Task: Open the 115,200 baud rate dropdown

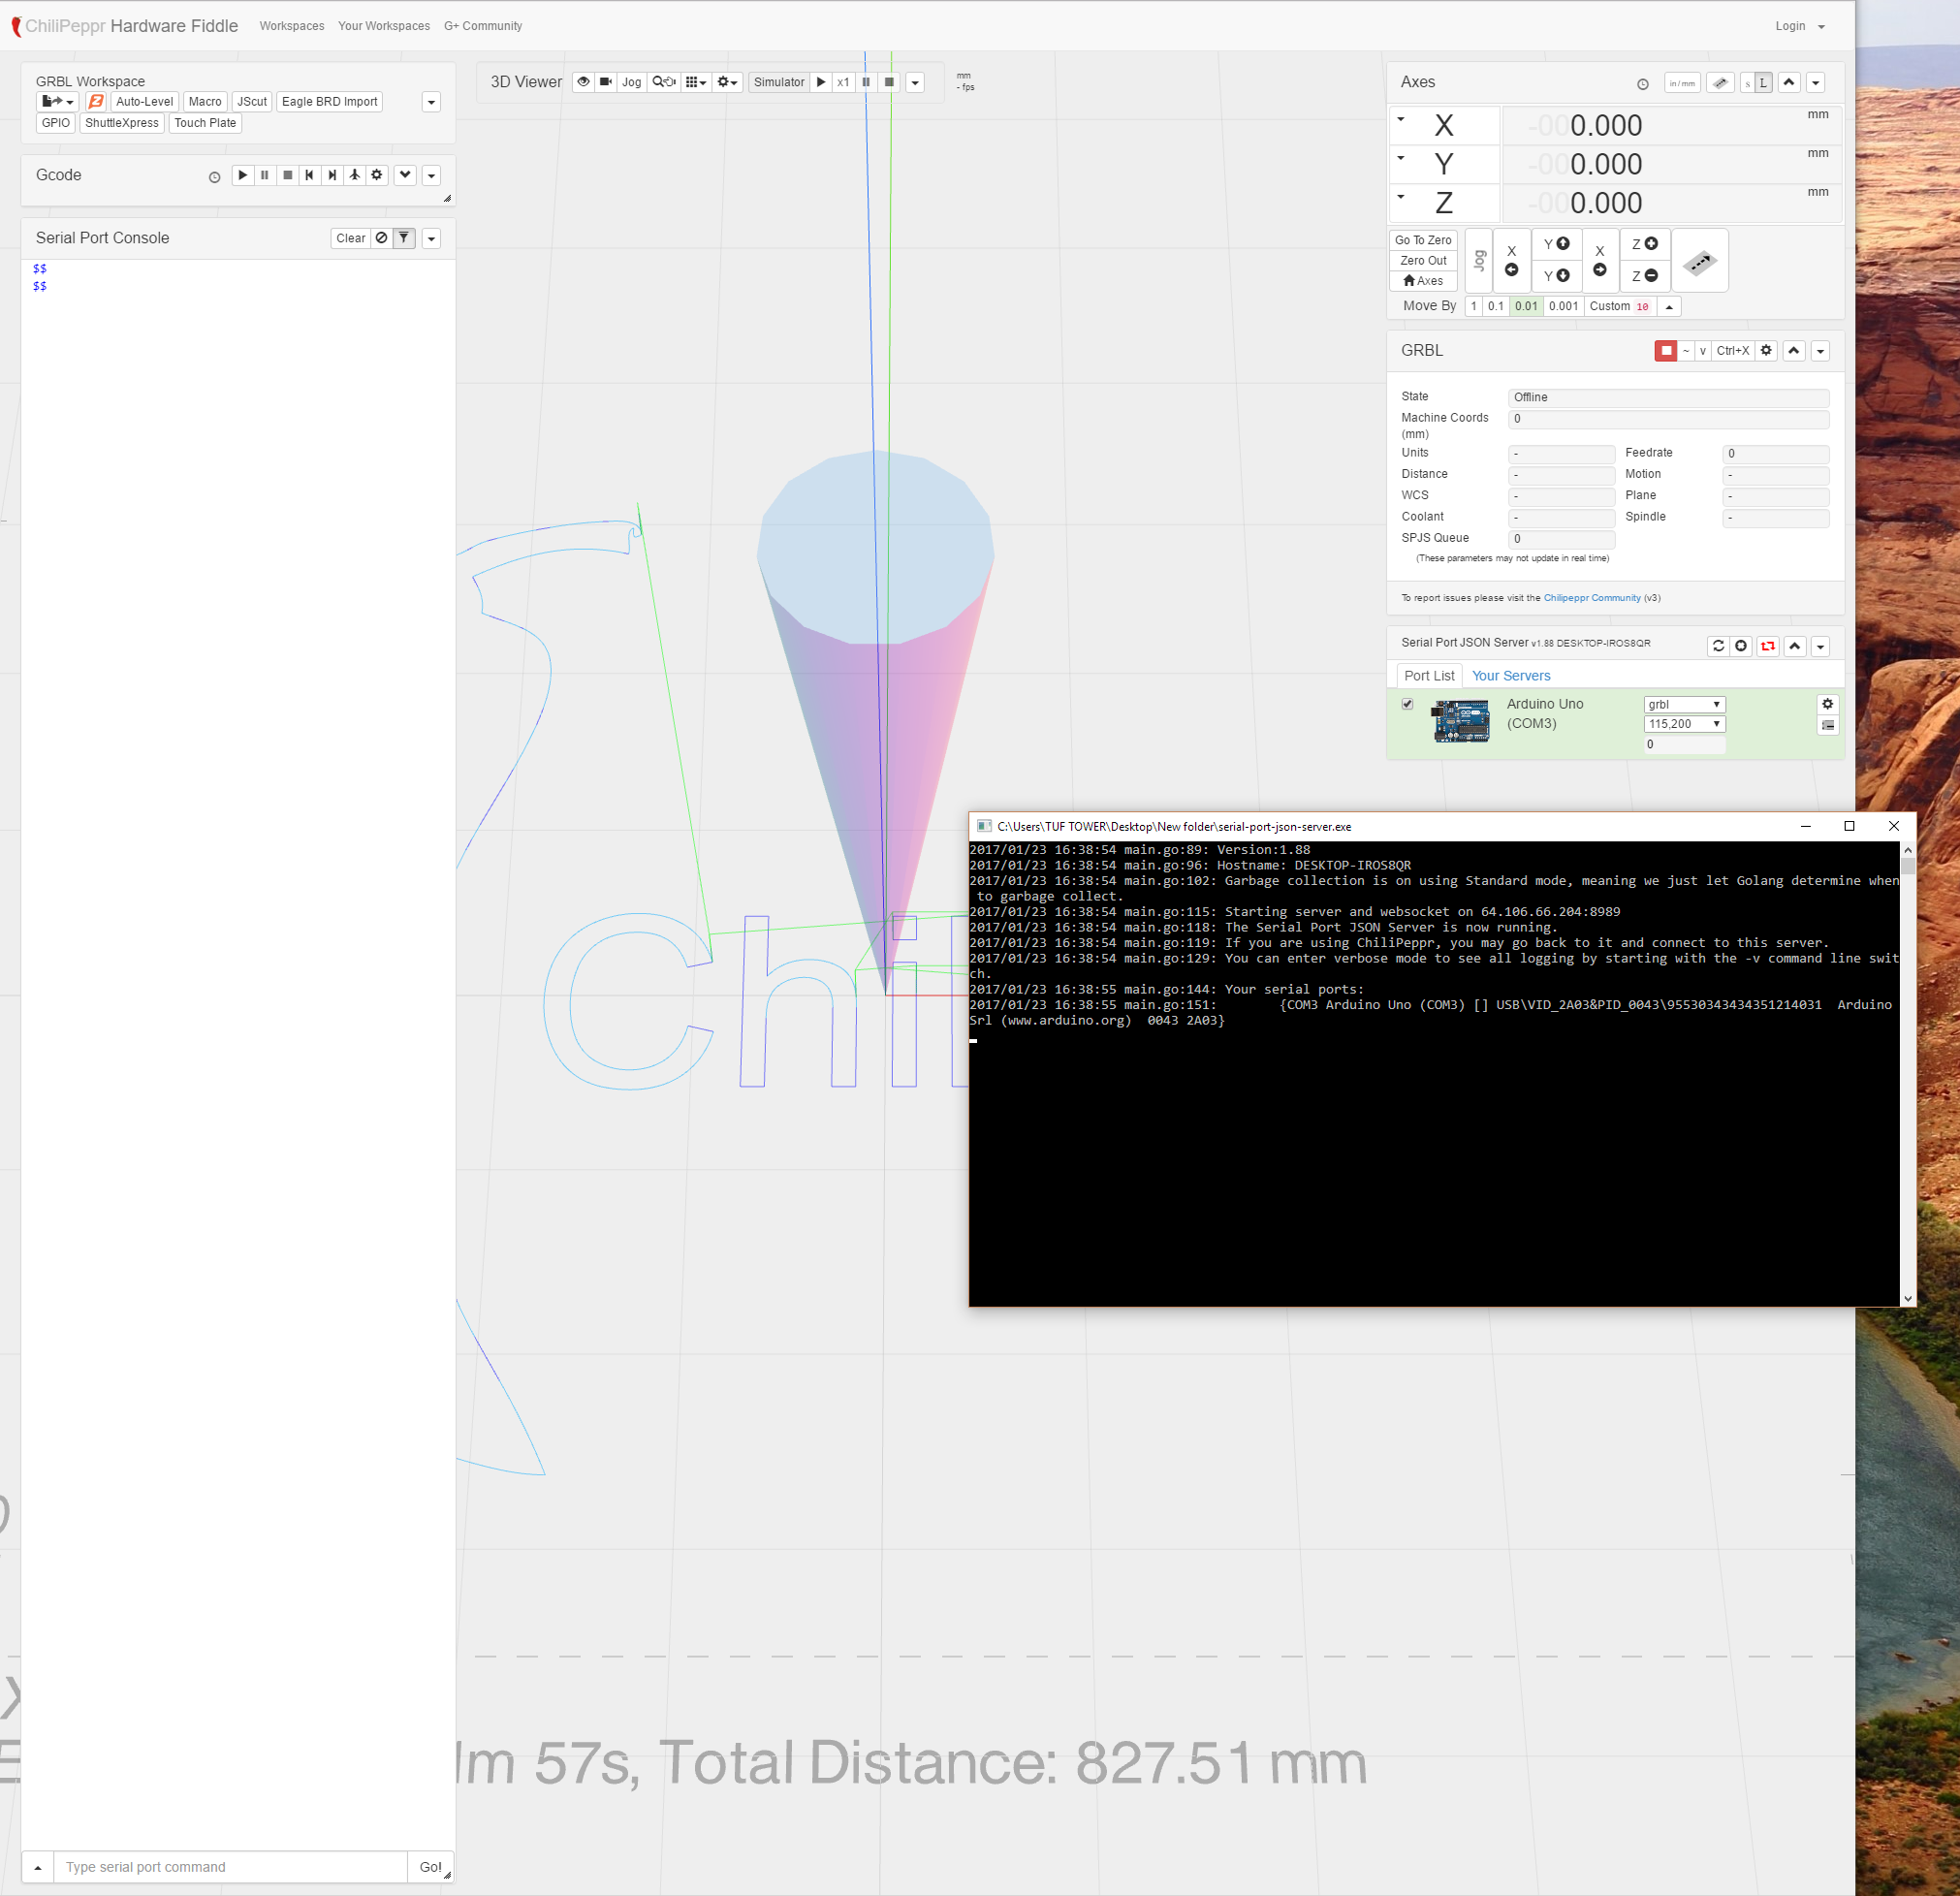Action: click(x=1683, y=724)
